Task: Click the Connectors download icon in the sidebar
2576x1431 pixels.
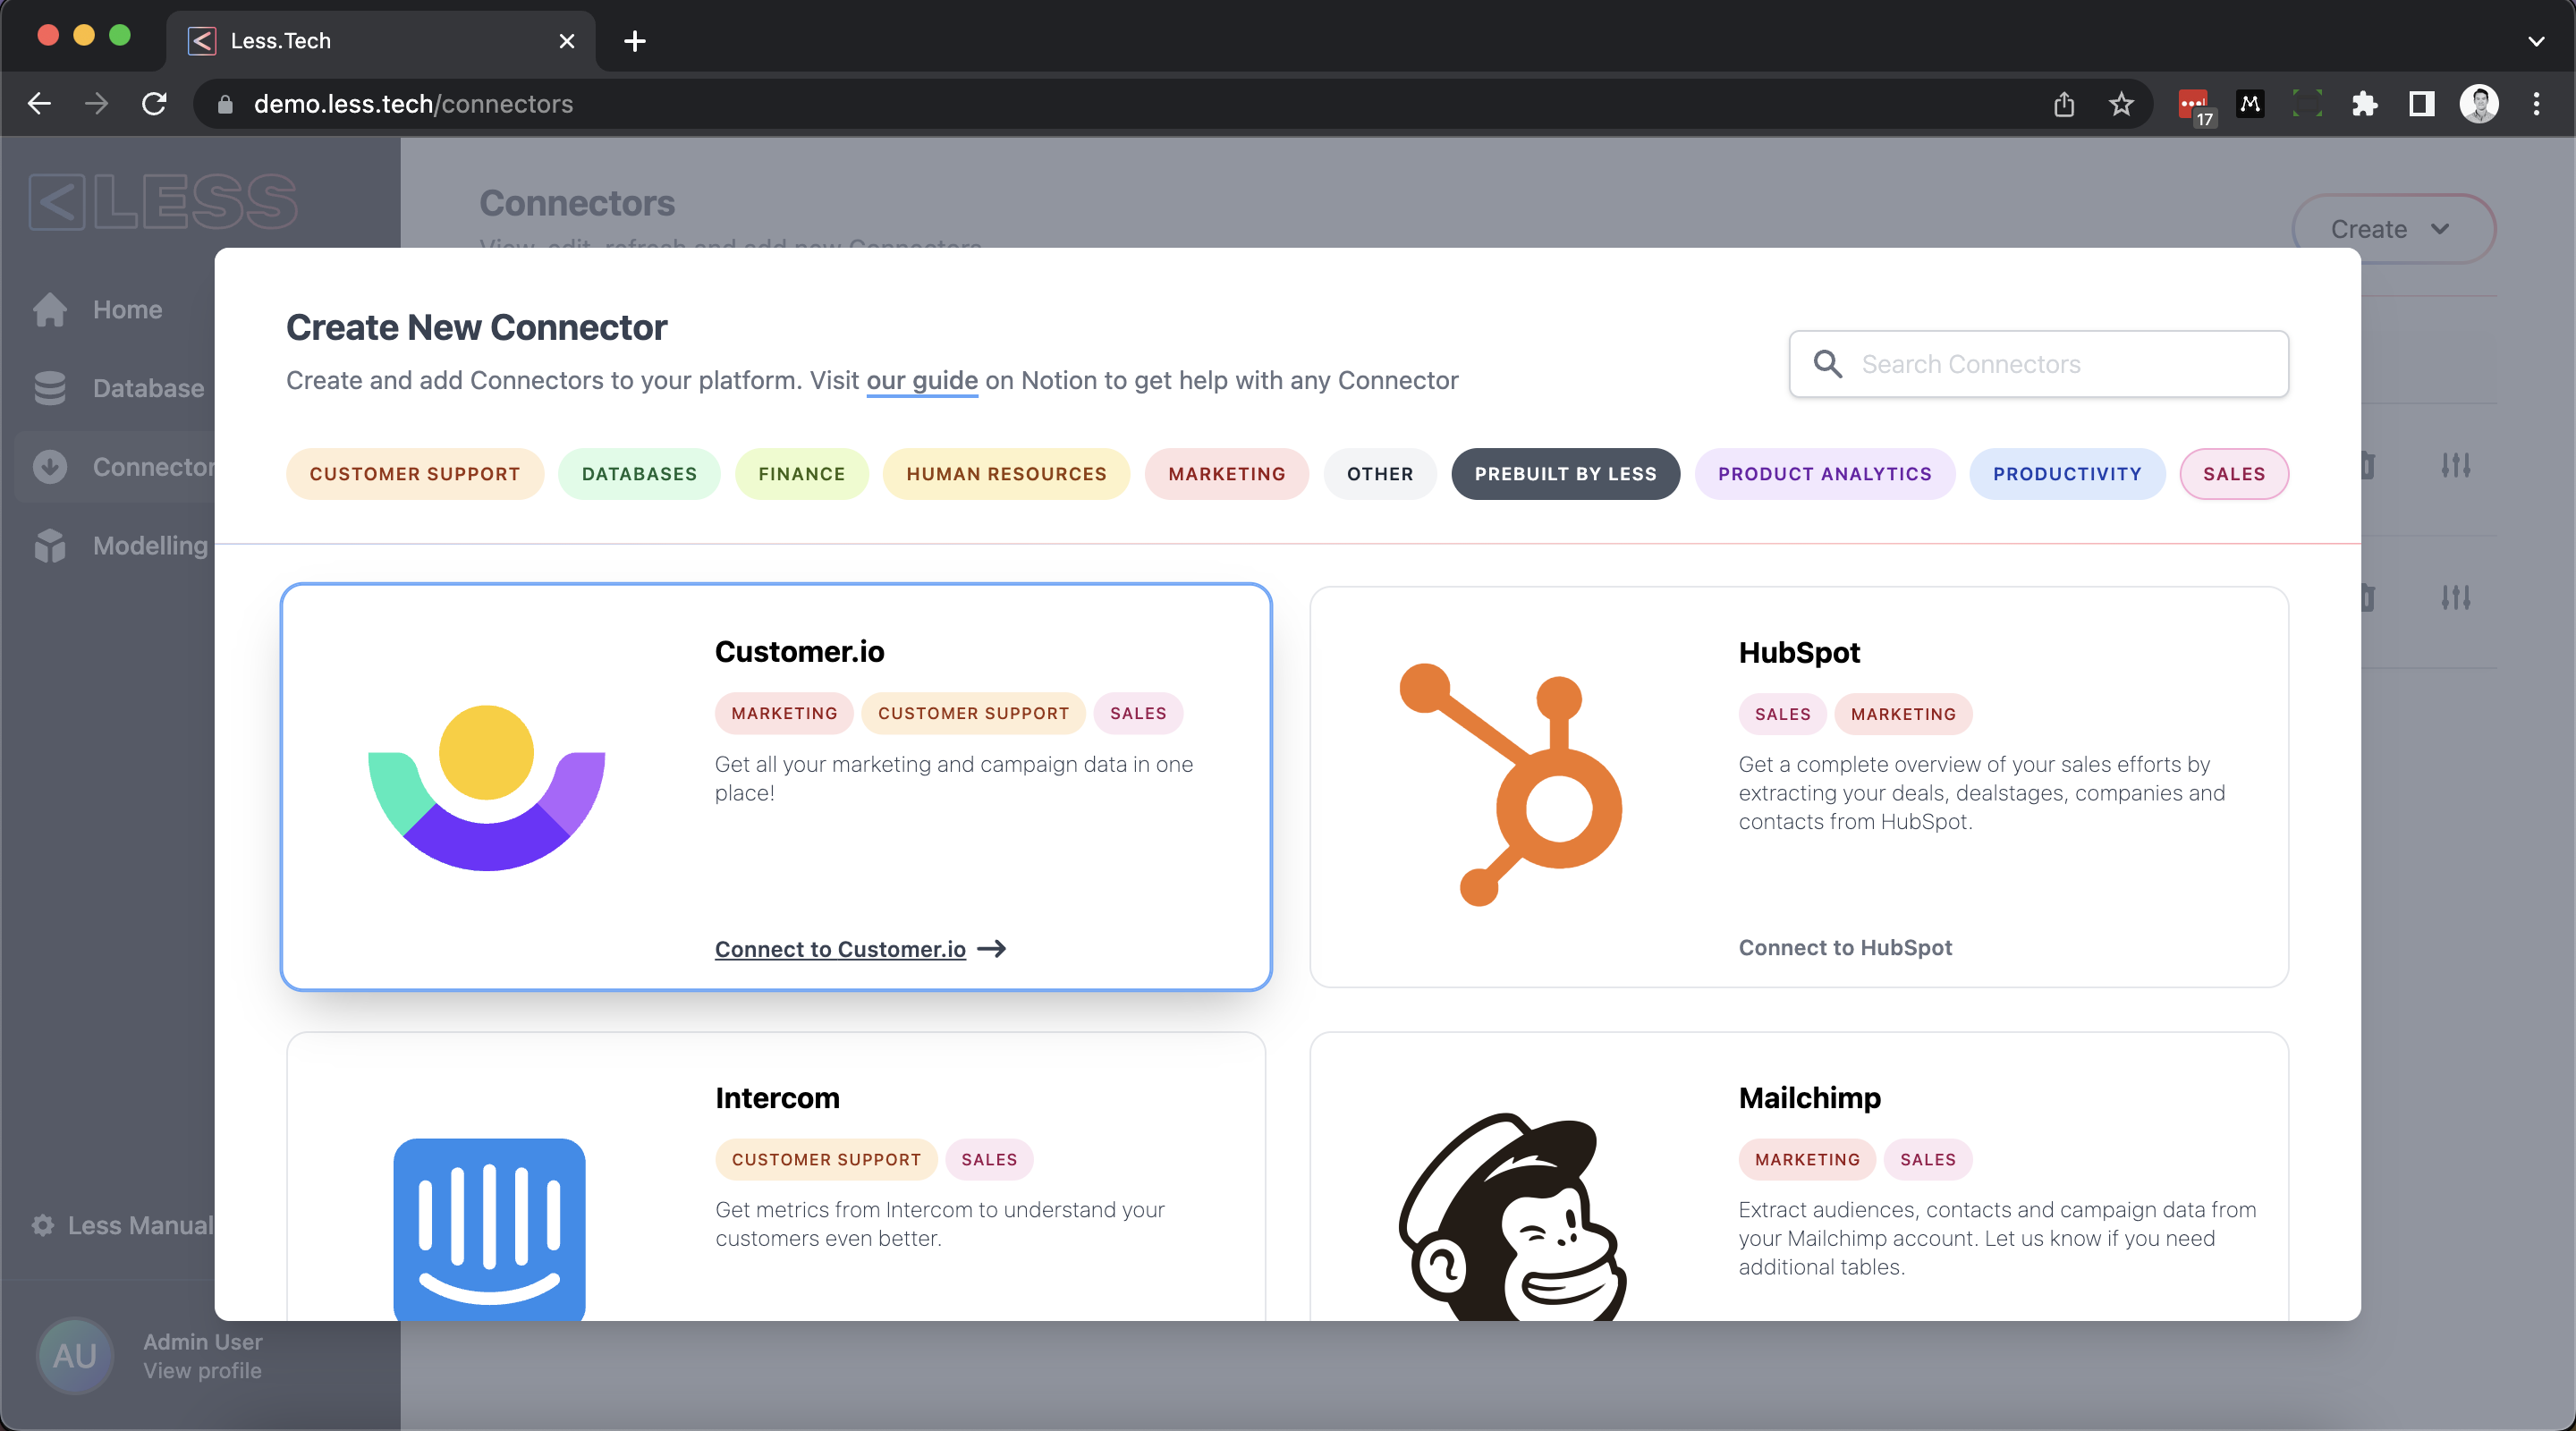Action: point(49,466)
